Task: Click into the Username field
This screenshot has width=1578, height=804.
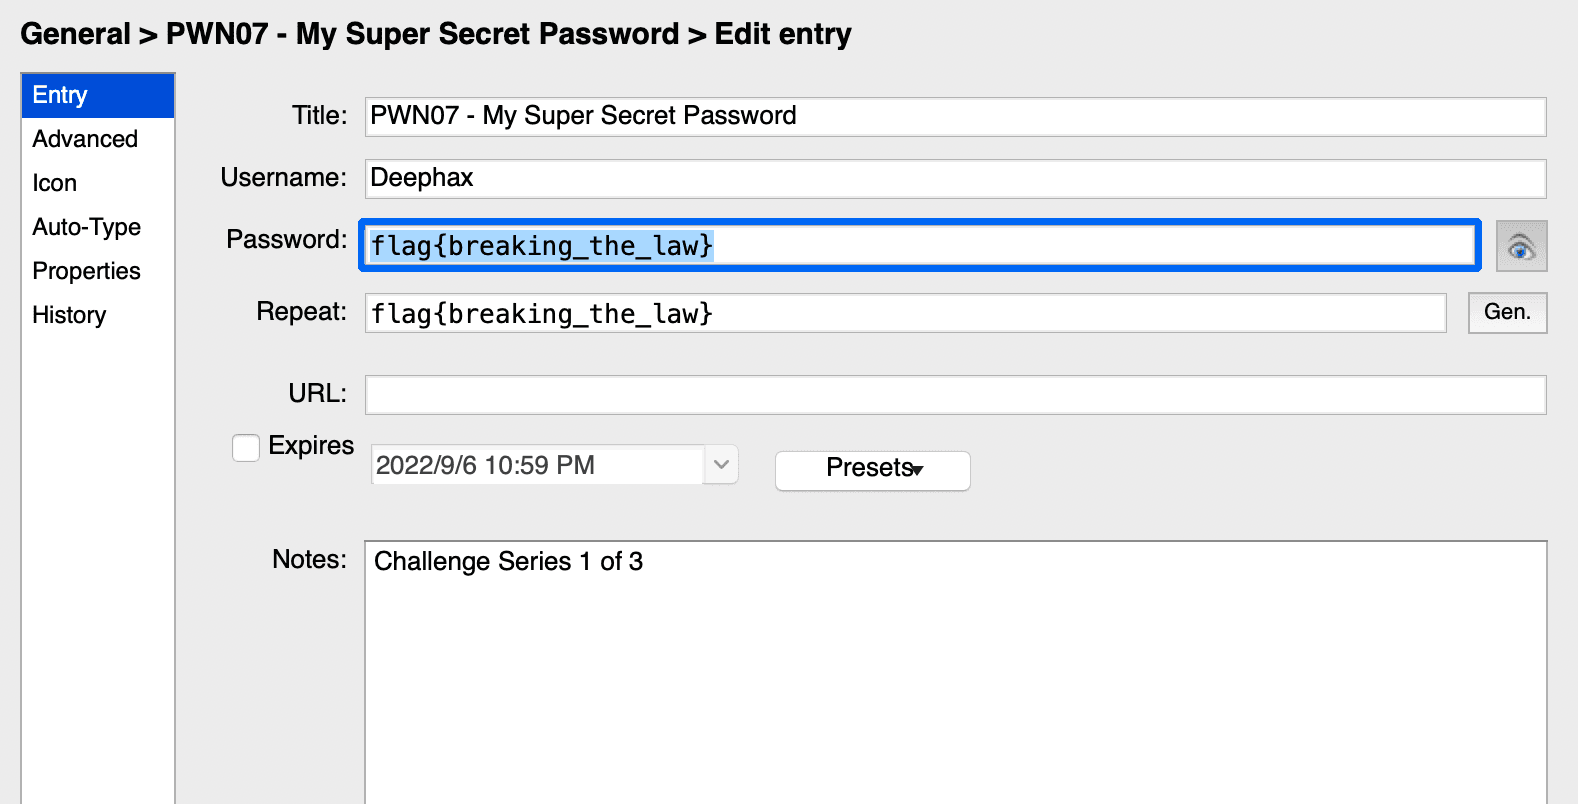Action: click(955, 178)
